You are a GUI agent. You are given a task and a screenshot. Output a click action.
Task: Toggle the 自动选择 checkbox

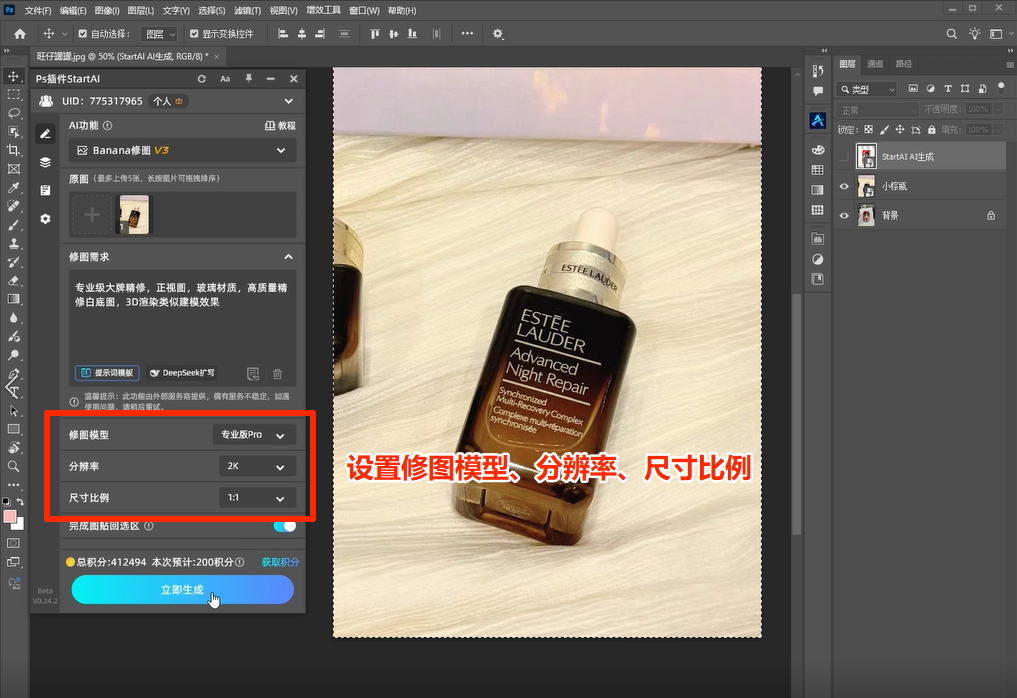pos(82,34)
